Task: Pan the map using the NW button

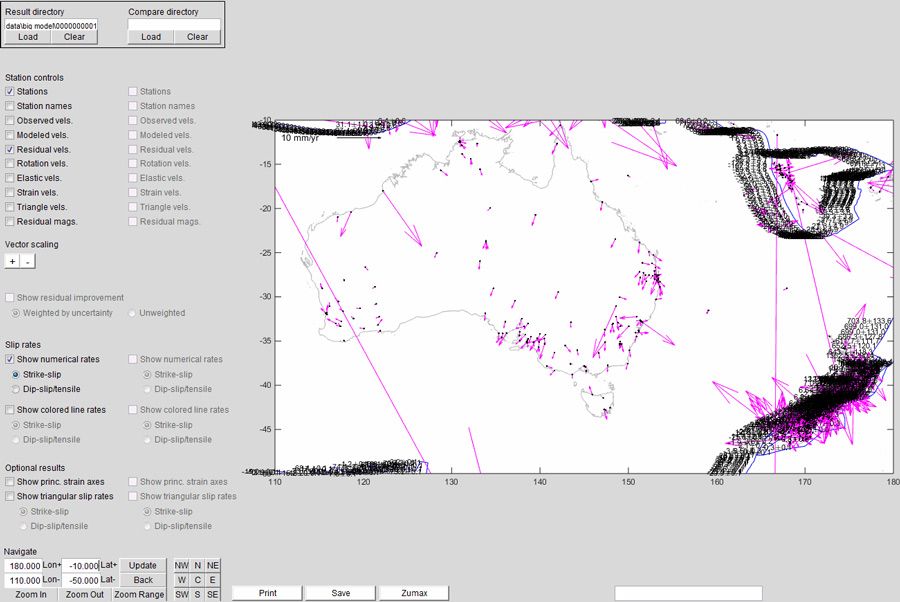Action: coord(182,565)
